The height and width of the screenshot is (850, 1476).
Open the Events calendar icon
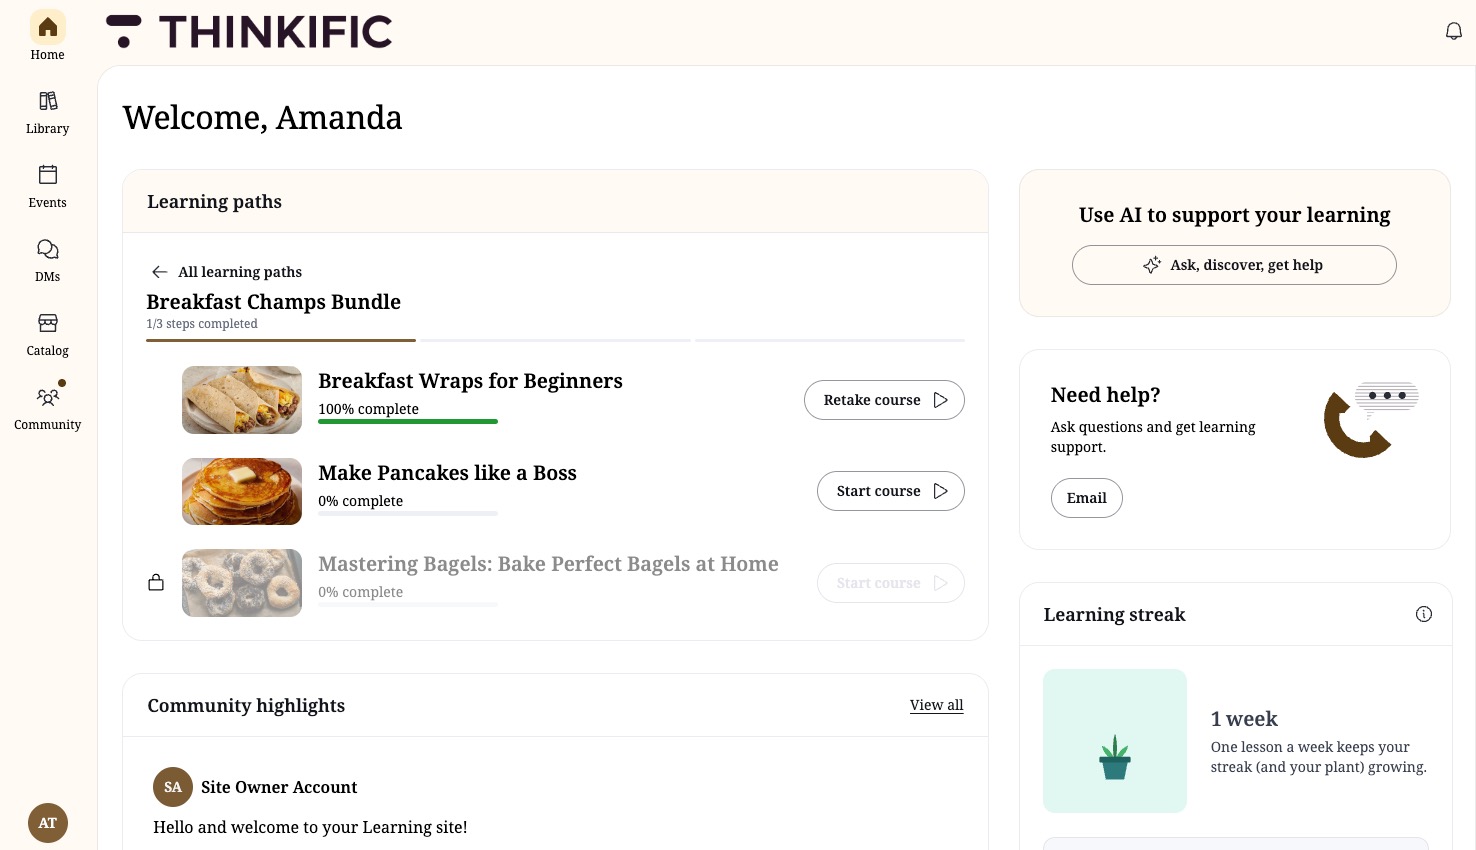[48, 175]
